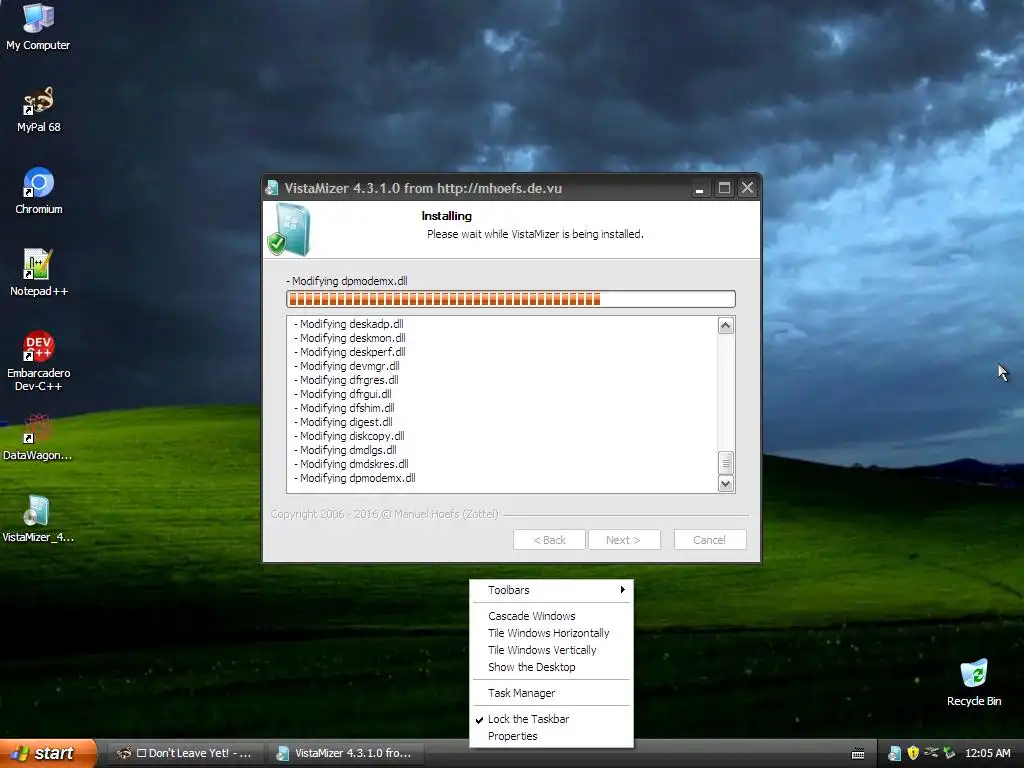Open the yellow security shield tray alert

click(913, 753)
